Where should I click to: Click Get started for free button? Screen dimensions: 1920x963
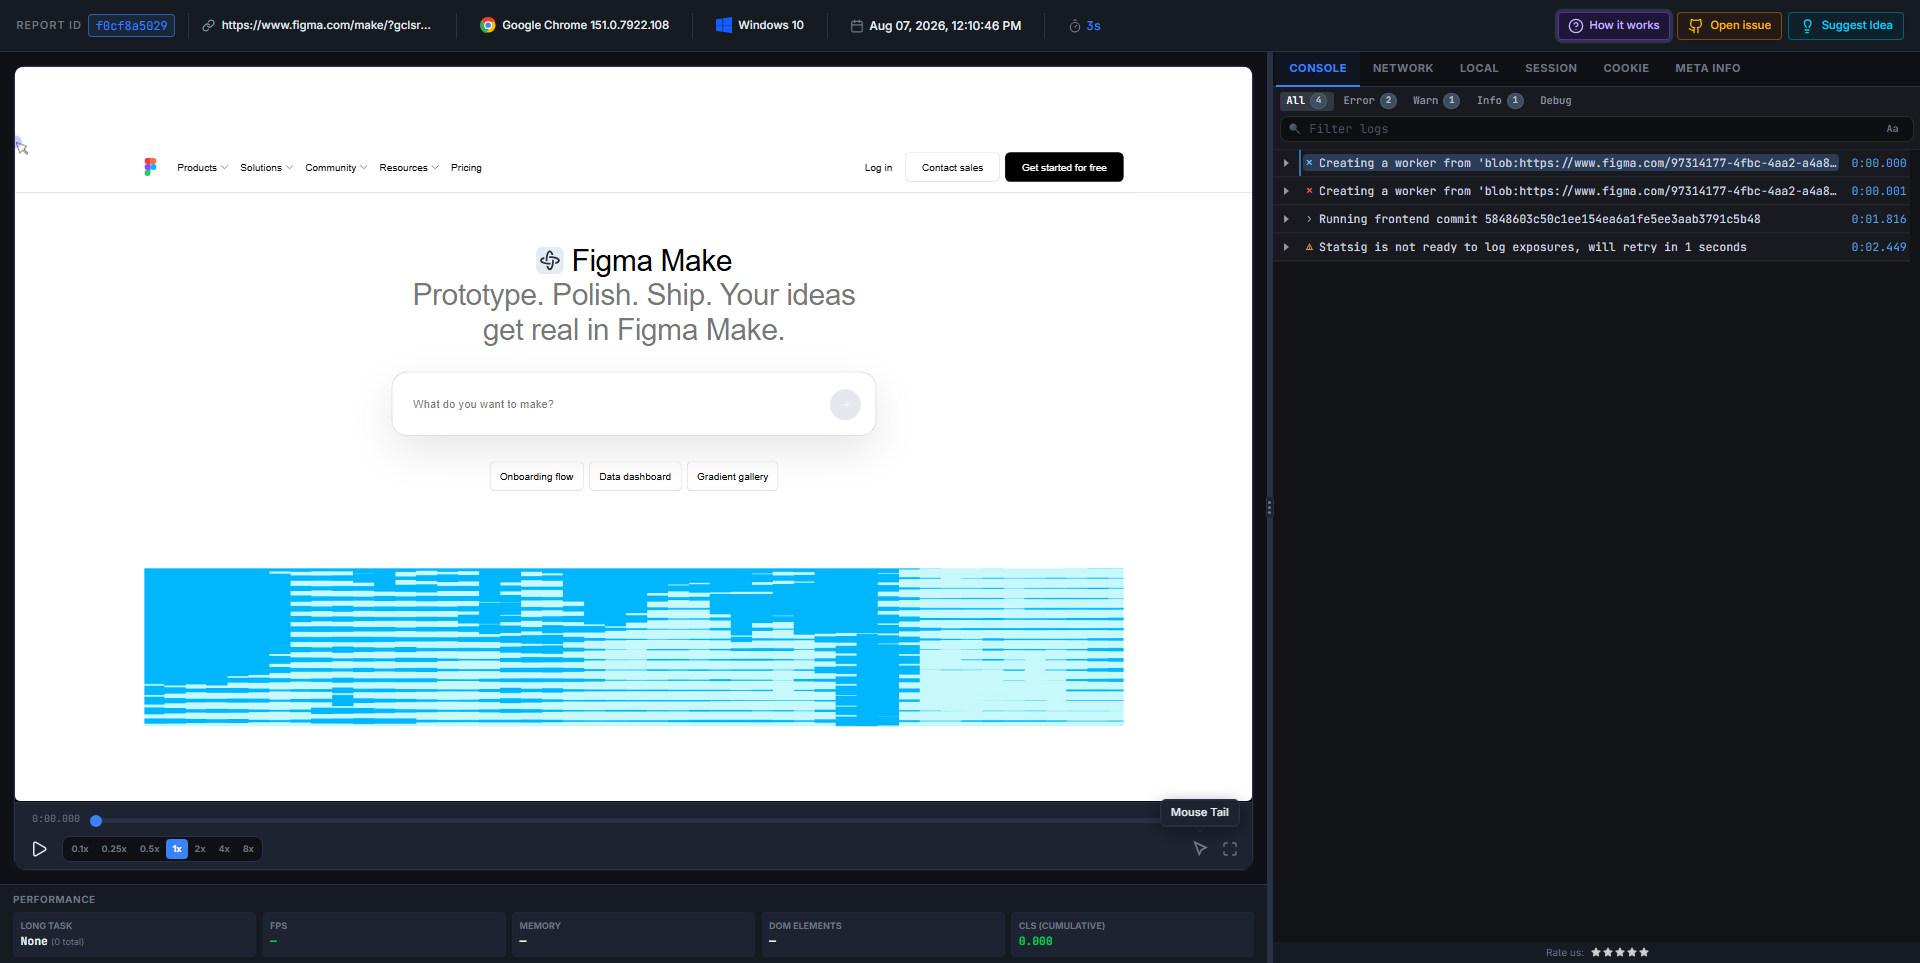1064,167
